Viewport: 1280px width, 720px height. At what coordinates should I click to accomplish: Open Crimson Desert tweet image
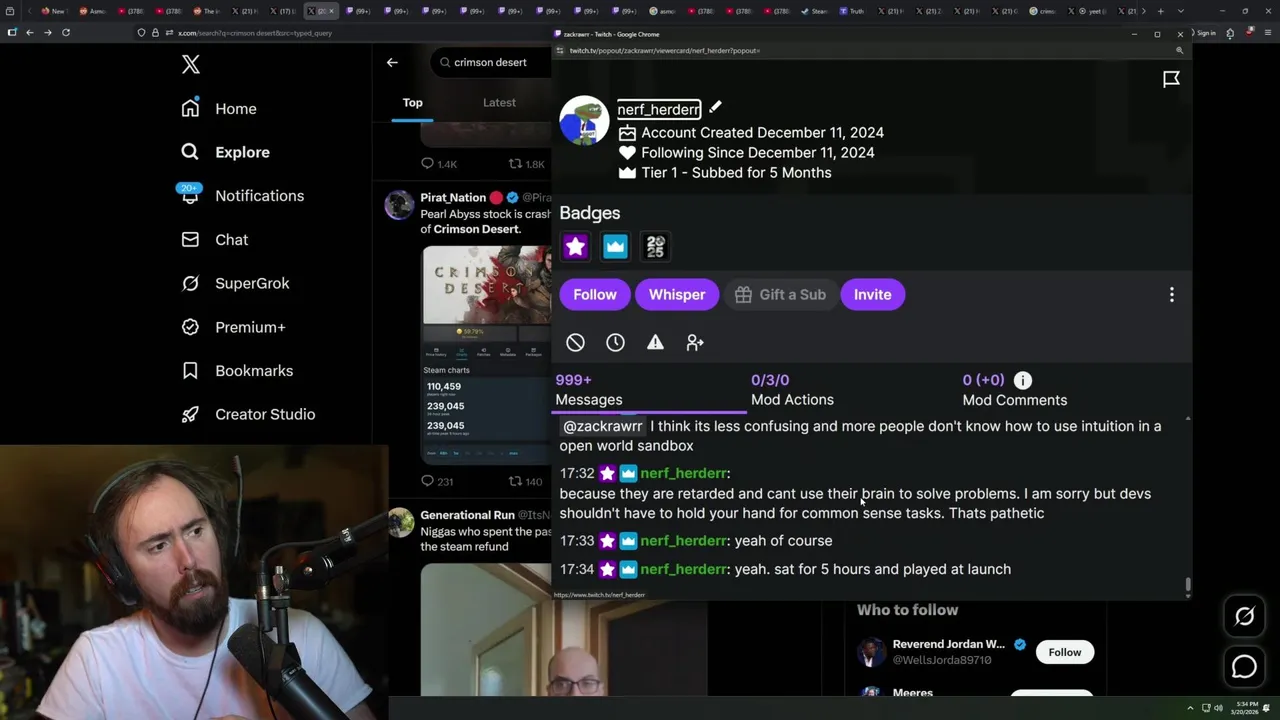tap(486, 355)
